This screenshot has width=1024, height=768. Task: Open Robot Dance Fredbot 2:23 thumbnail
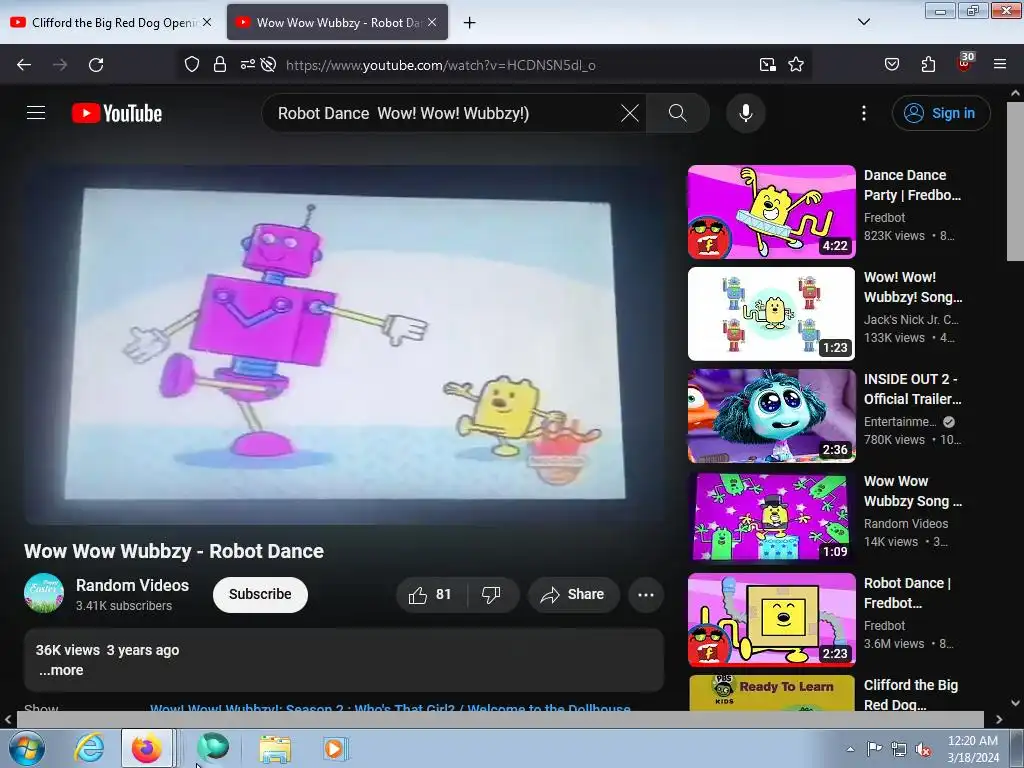(x=772, y=620)
